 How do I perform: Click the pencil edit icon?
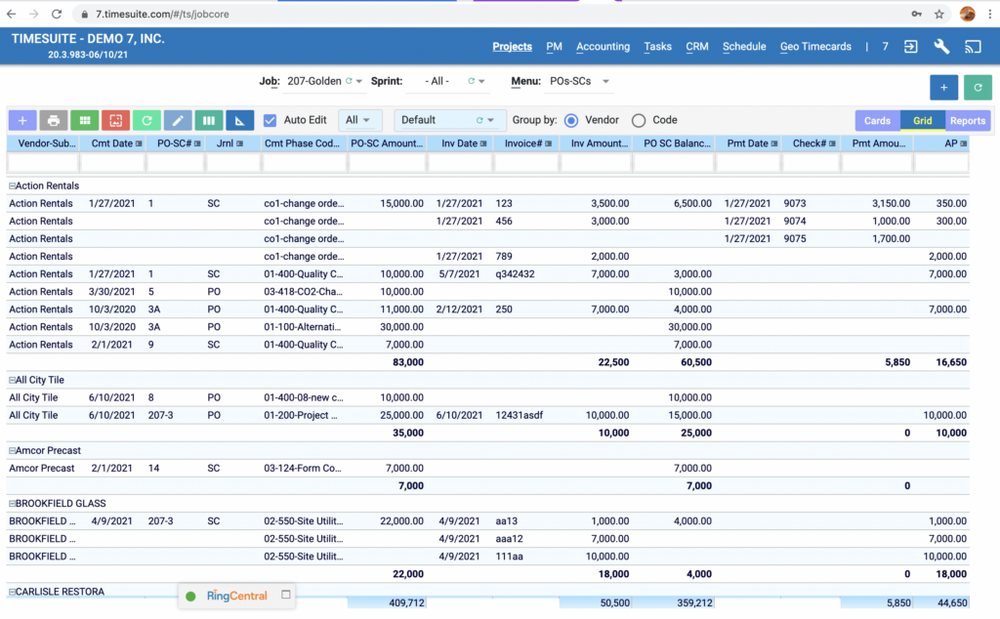(178, 120)
